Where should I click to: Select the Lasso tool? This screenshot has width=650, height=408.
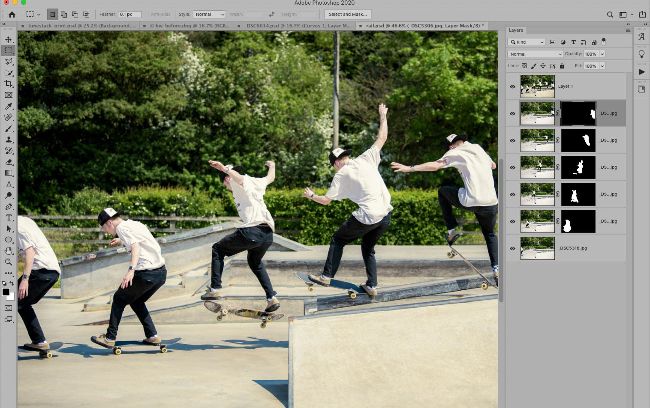(8, 61)
